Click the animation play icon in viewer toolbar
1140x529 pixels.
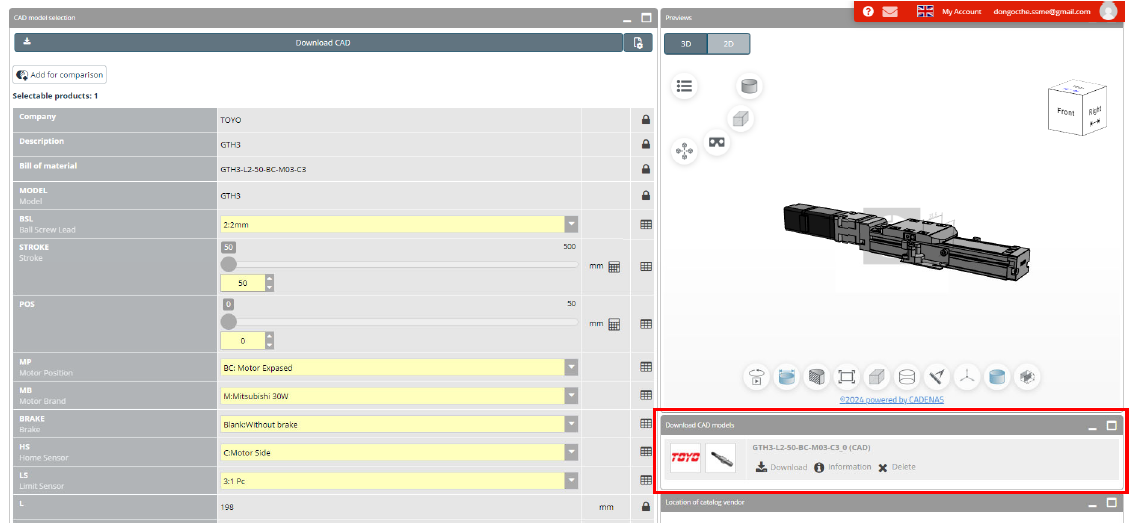757,377
